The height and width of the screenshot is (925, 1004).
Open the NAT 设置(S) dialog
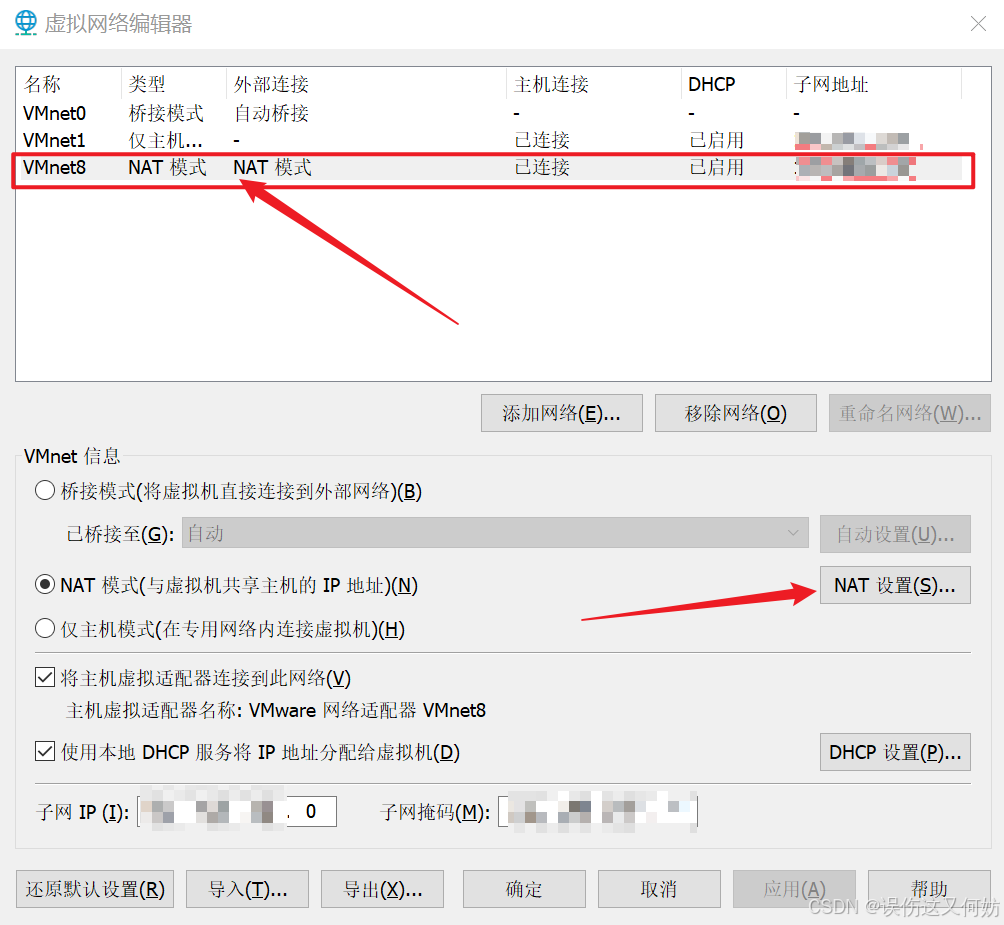[x=894, y=584]
